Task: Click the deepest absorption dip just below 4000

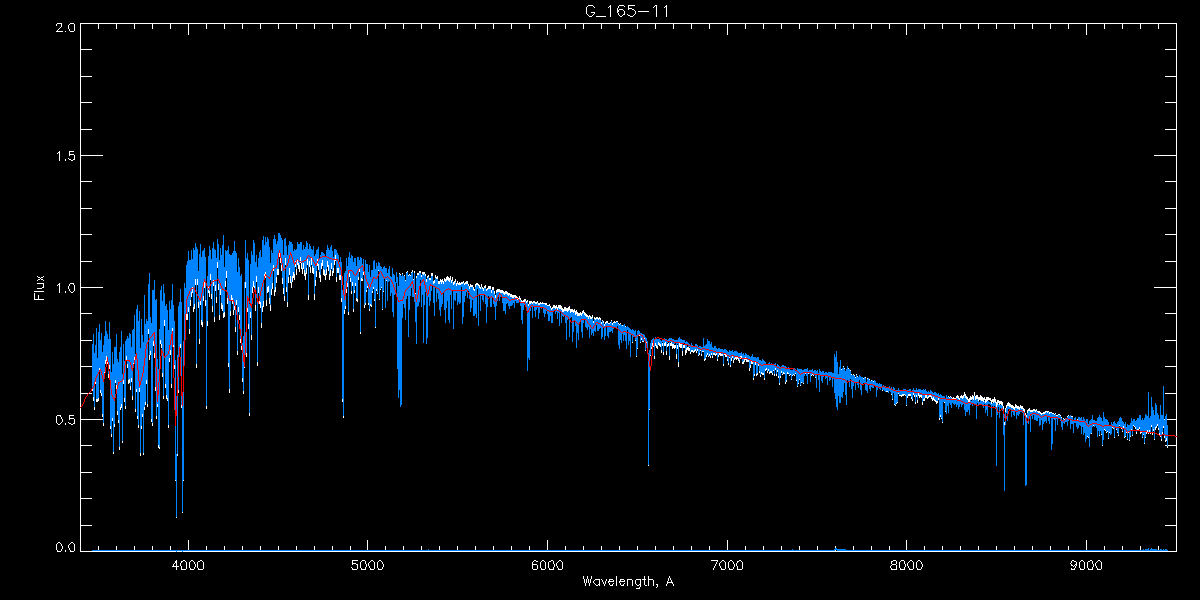Action: 177,515
